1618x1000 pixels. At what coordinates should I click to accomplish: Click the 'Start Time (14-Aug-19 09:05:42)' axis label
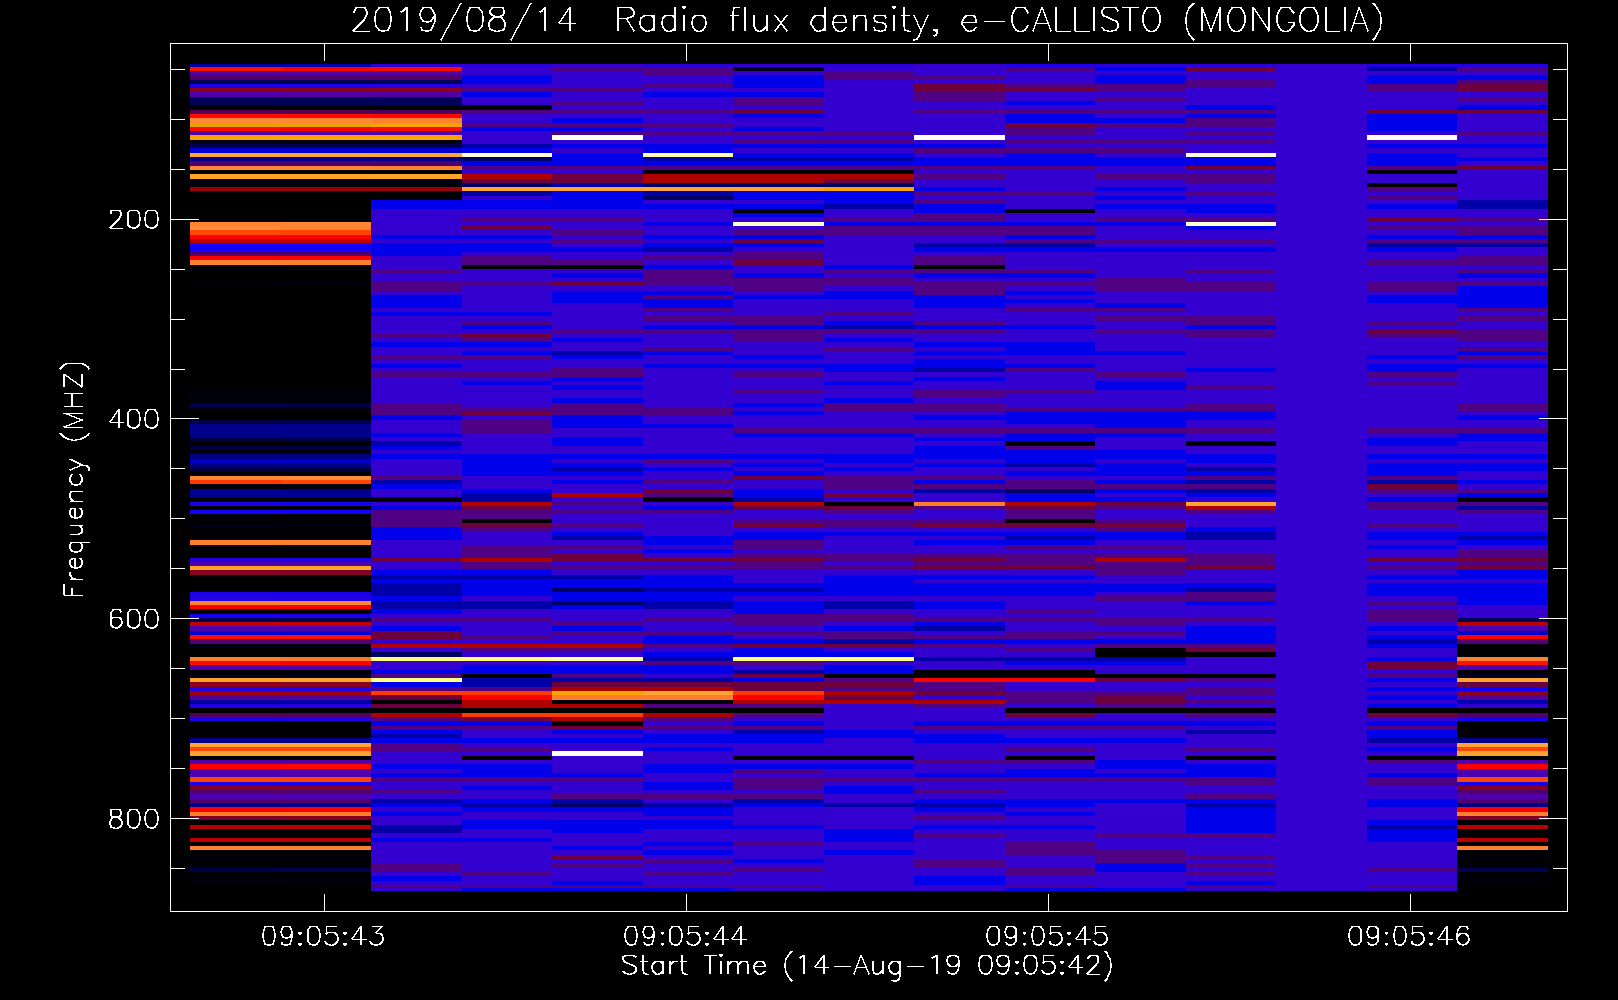click(867, 966)
